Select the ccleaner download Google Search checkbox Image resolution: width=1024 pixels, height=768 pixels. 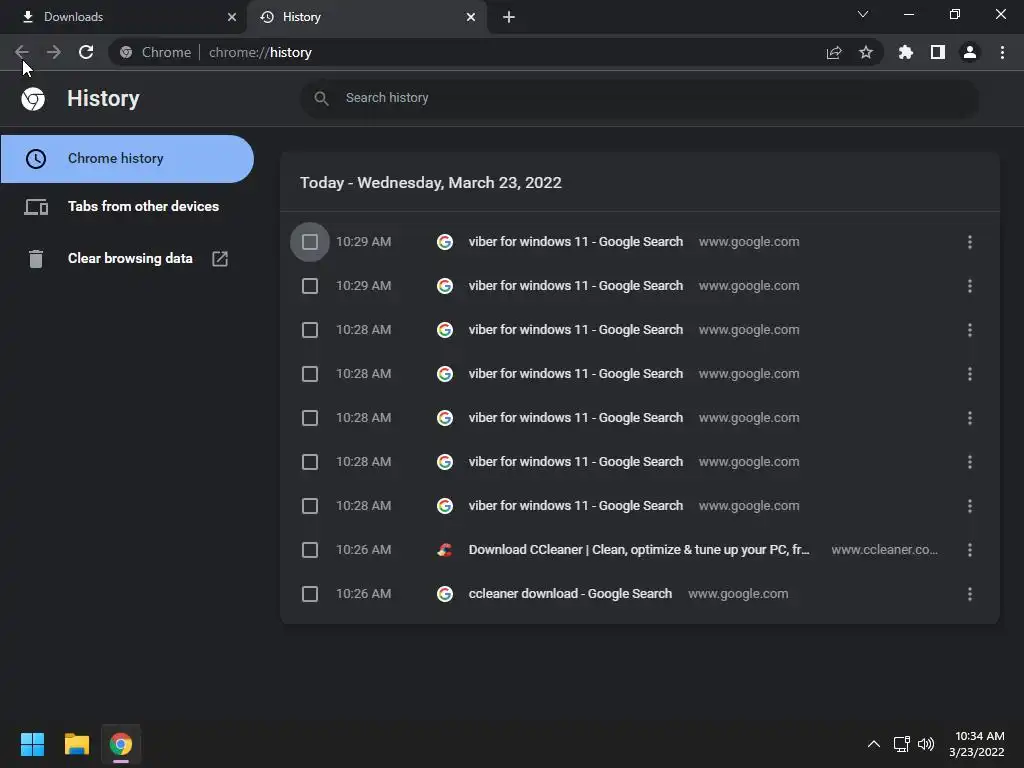coord(310,594)
